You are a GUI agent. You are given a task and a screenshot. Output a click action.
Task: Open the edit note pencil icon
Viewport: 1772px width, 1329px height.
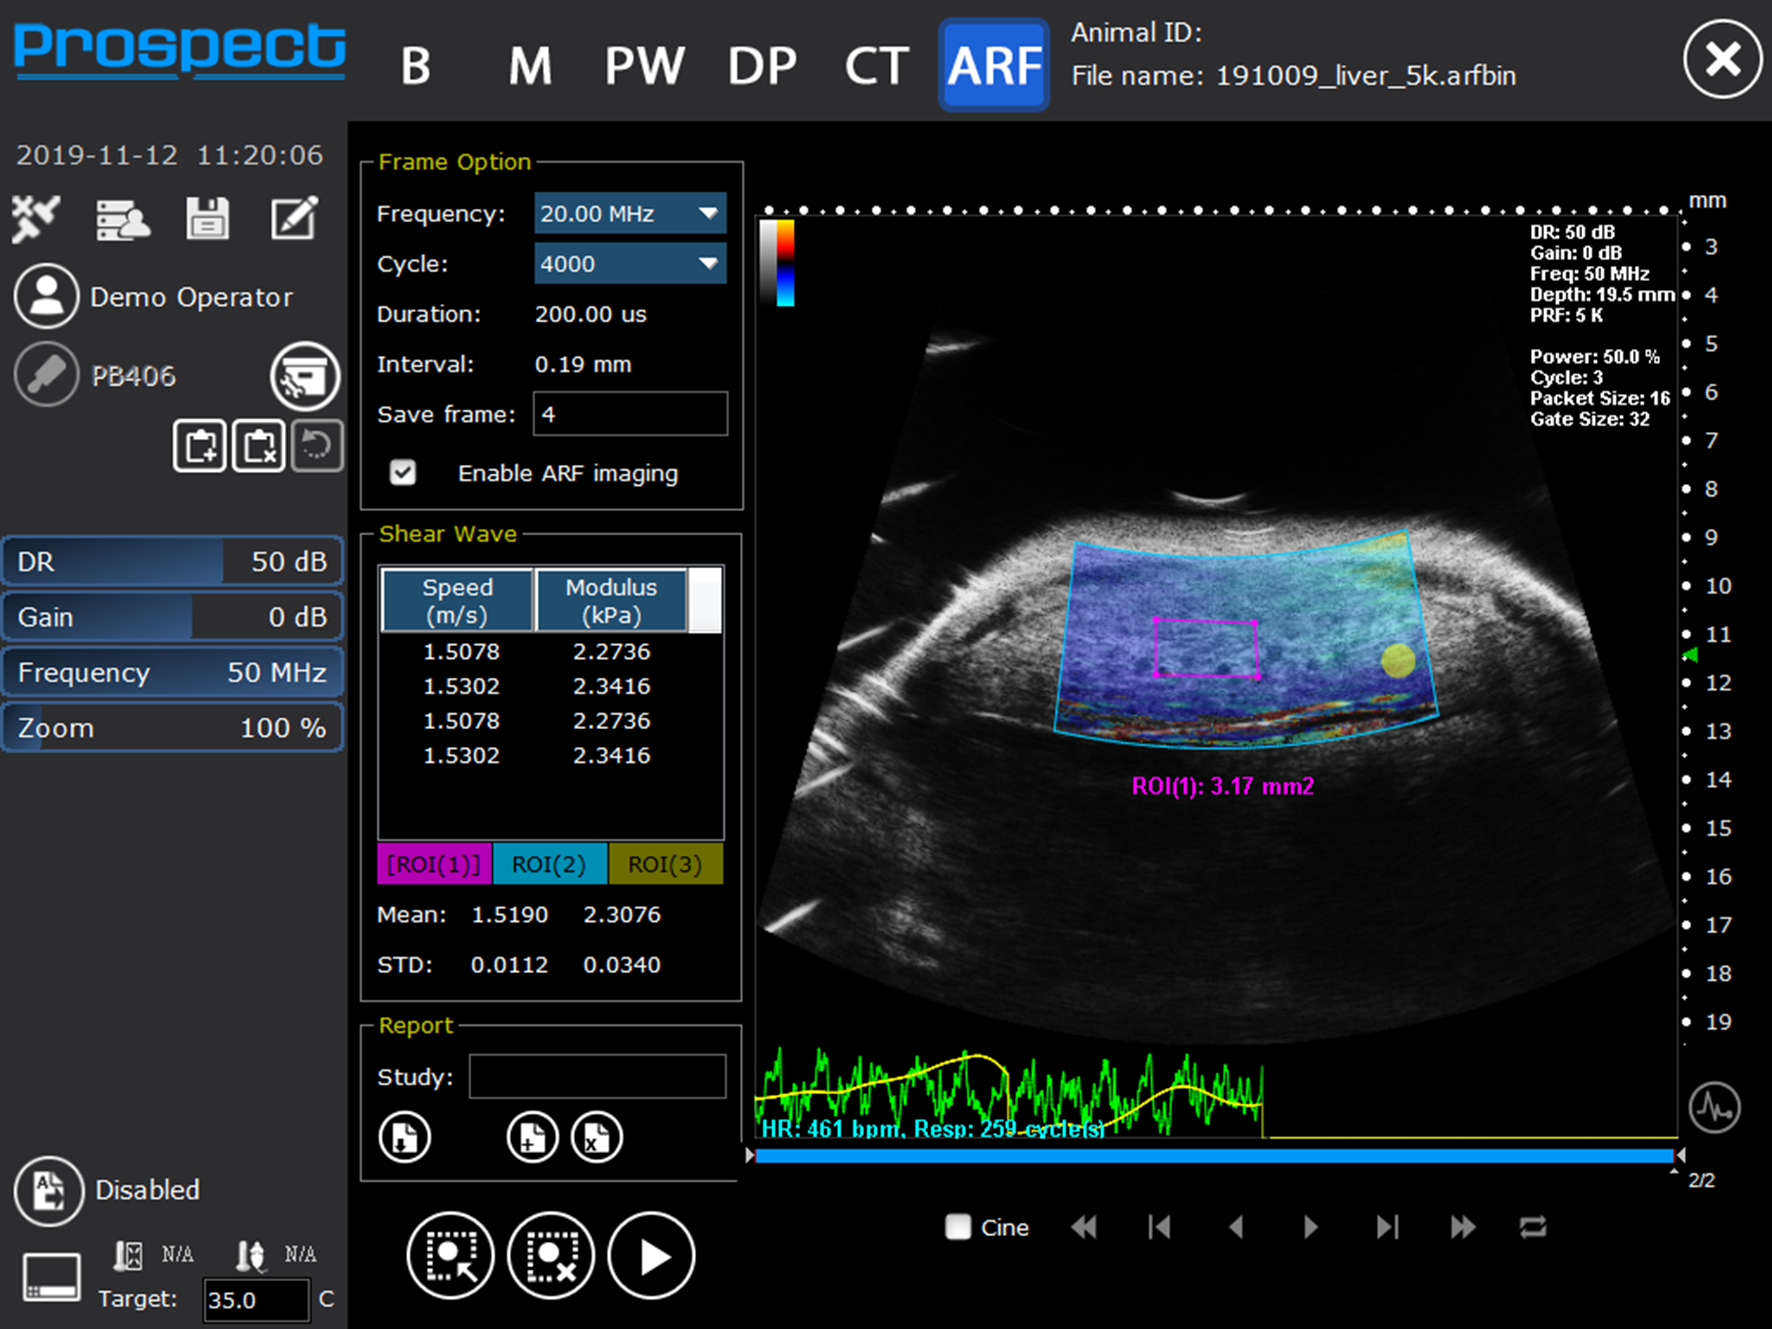(294, 218)
